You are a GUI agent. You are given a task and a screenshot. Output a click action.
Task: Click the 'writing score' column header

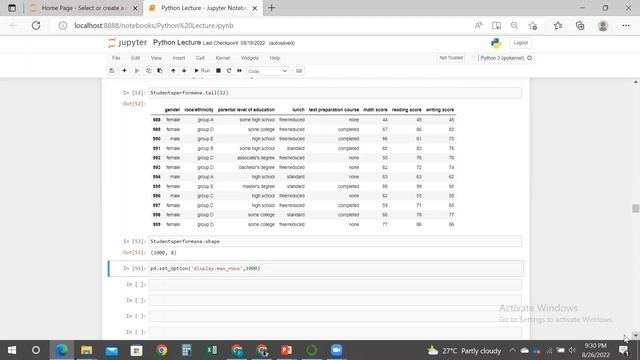440,110
